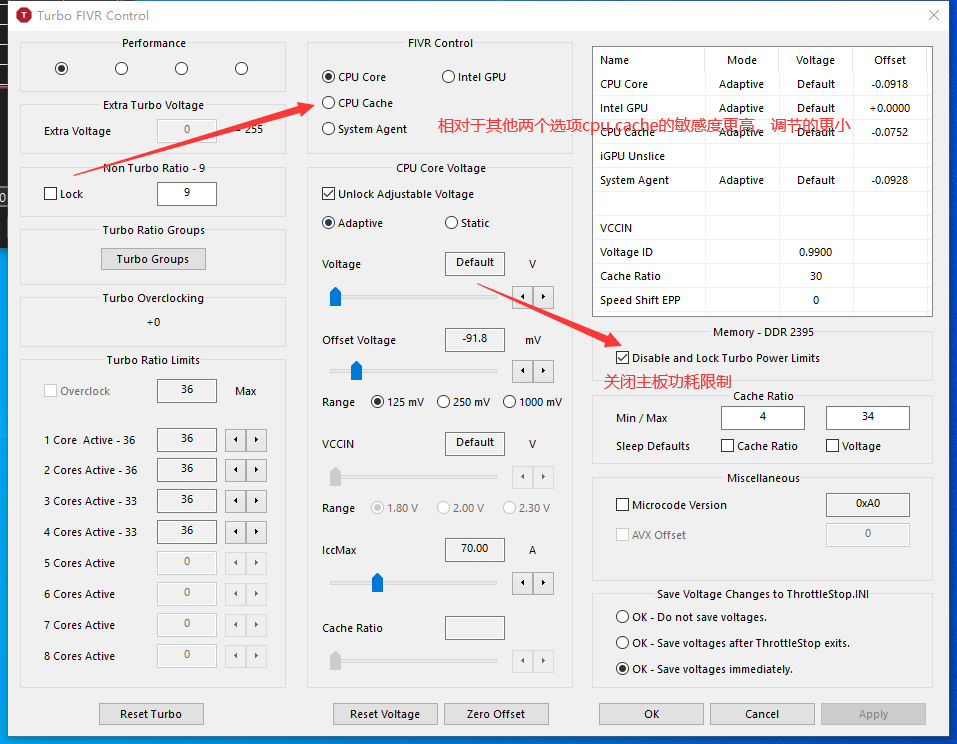
Task: Click the Cache Ratio Min field
Action: (x=763, y=418)
